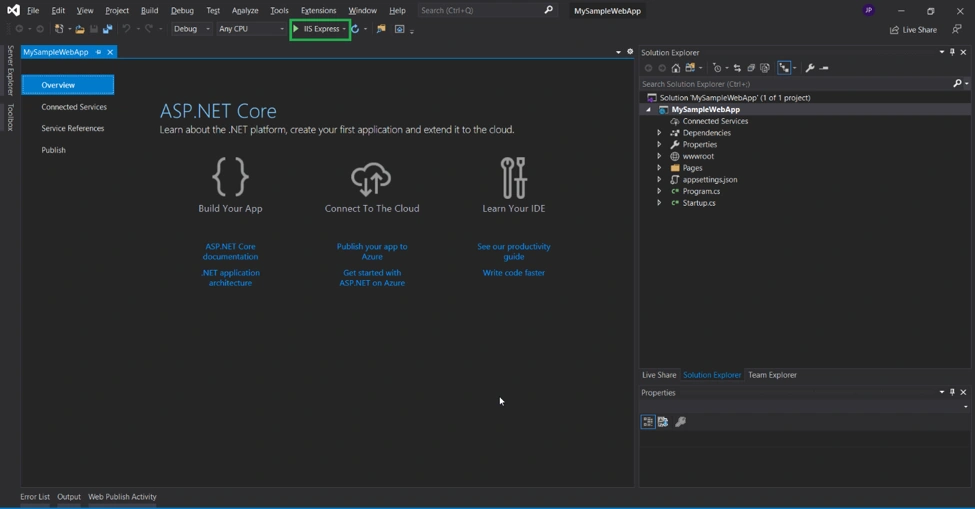
Task: Click the Live Share button
Action: tap(913, 29)
